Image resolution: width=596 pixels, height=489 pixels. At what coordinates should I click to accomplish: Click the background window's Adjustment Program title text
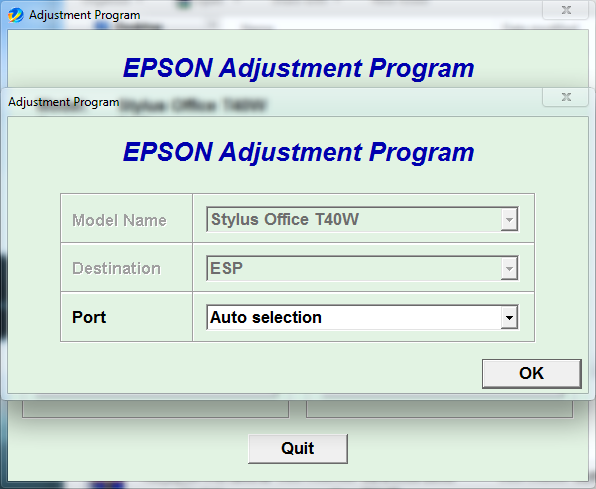click(85, 15)
